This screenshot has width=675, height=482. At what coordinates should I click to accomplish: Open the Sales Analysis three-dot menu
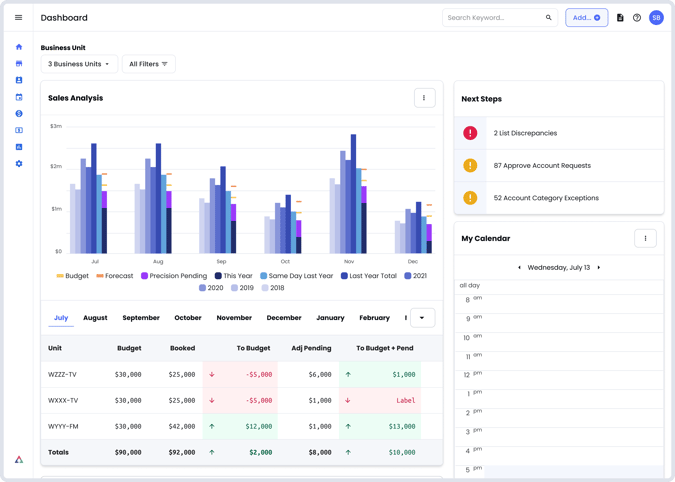point(424,98)
